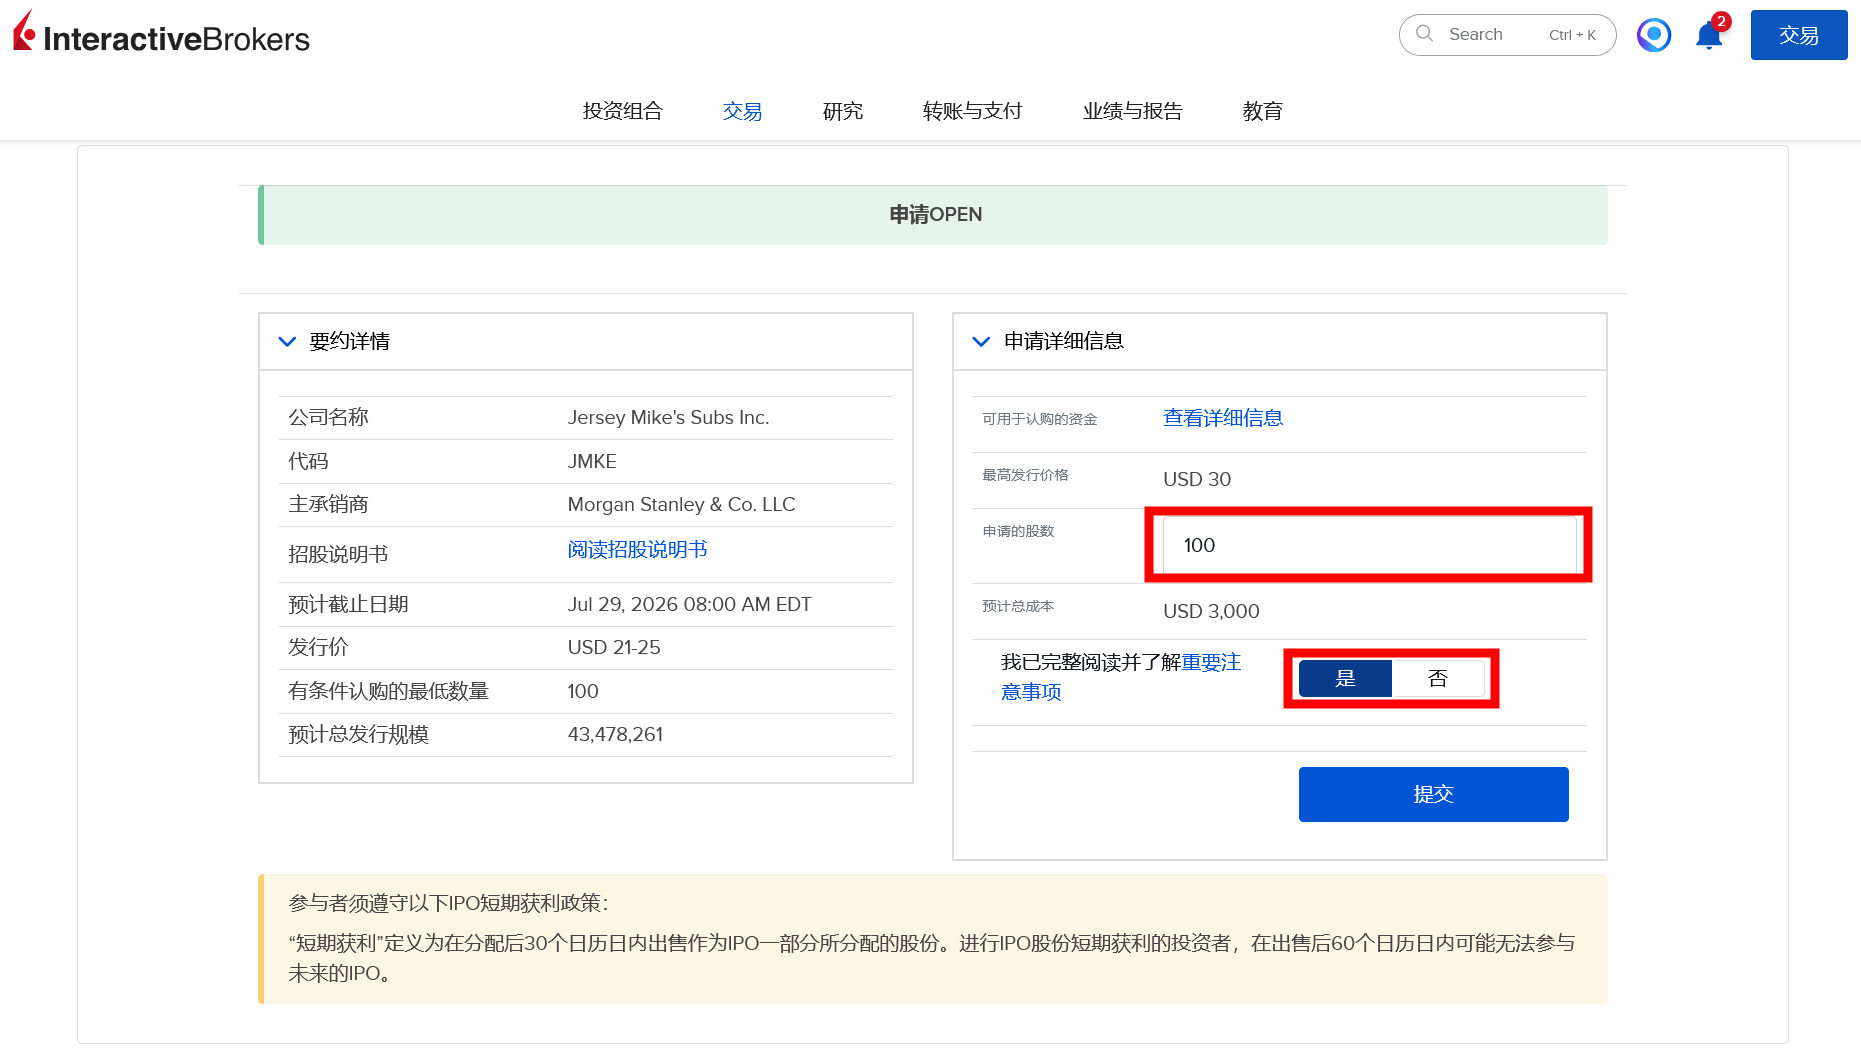This screenshot has height=1057, width=1861.
Task: Click the minimum quantity value 100 in 要约详情
Action: [x=583, y=692]
